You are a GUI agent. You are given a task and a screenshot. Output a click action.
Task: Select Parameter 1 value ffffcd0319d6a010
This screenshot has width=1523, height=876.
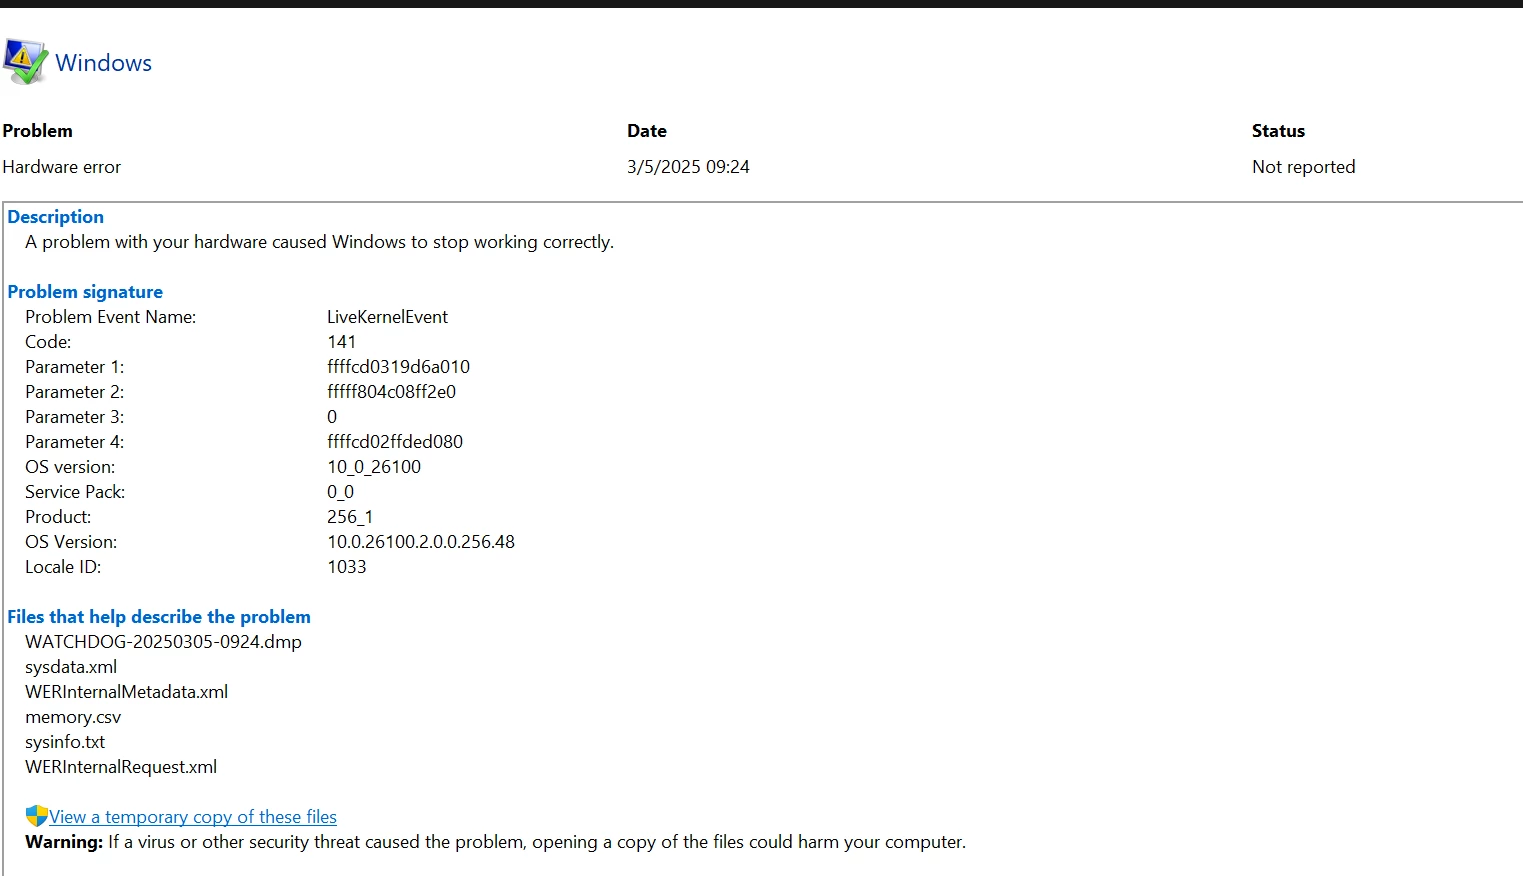[x=399, y=367]
